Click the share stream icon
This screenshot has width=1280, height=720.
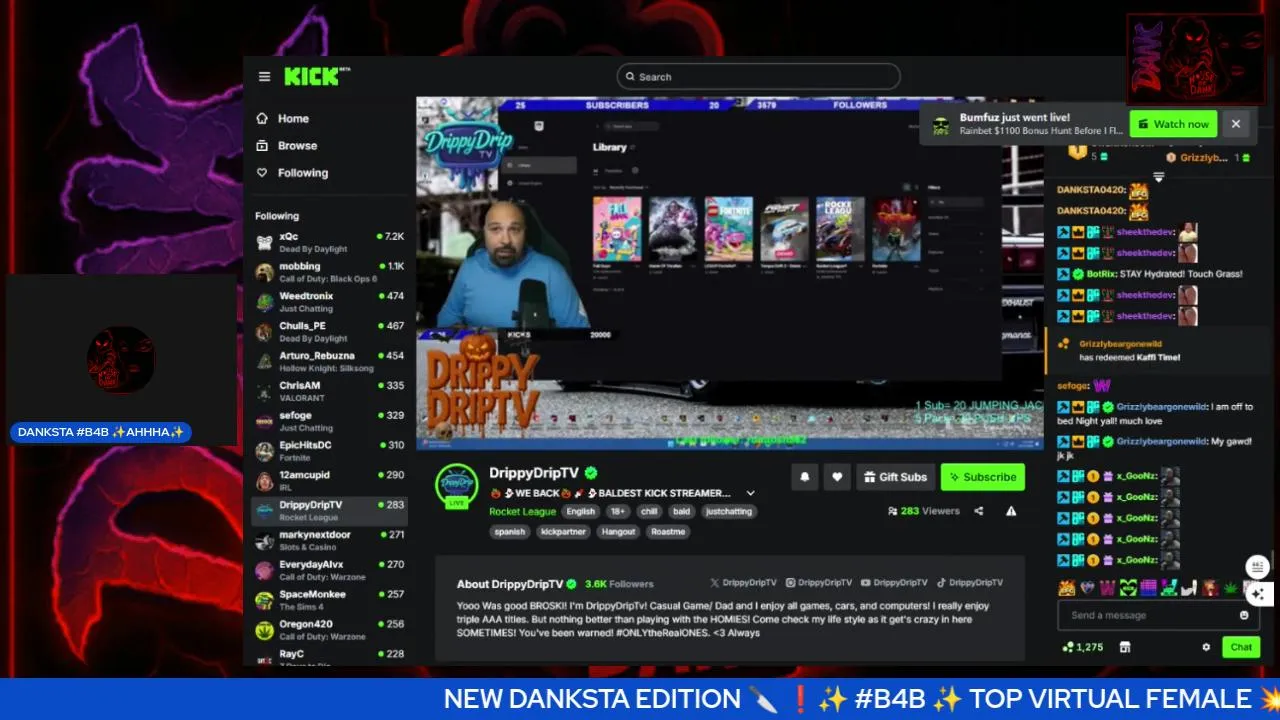click(x=978, y=511)
